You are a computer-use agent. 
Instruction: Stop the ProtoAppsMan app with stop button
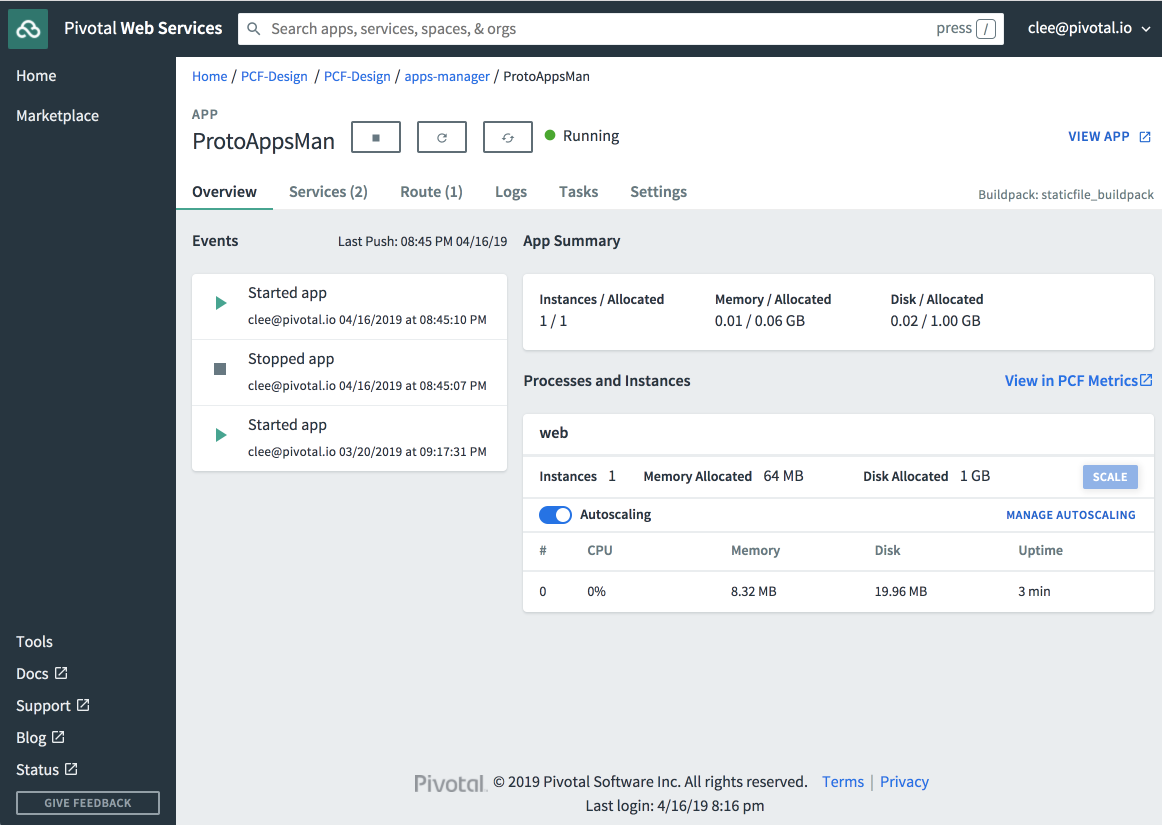[x=376, y=137]
